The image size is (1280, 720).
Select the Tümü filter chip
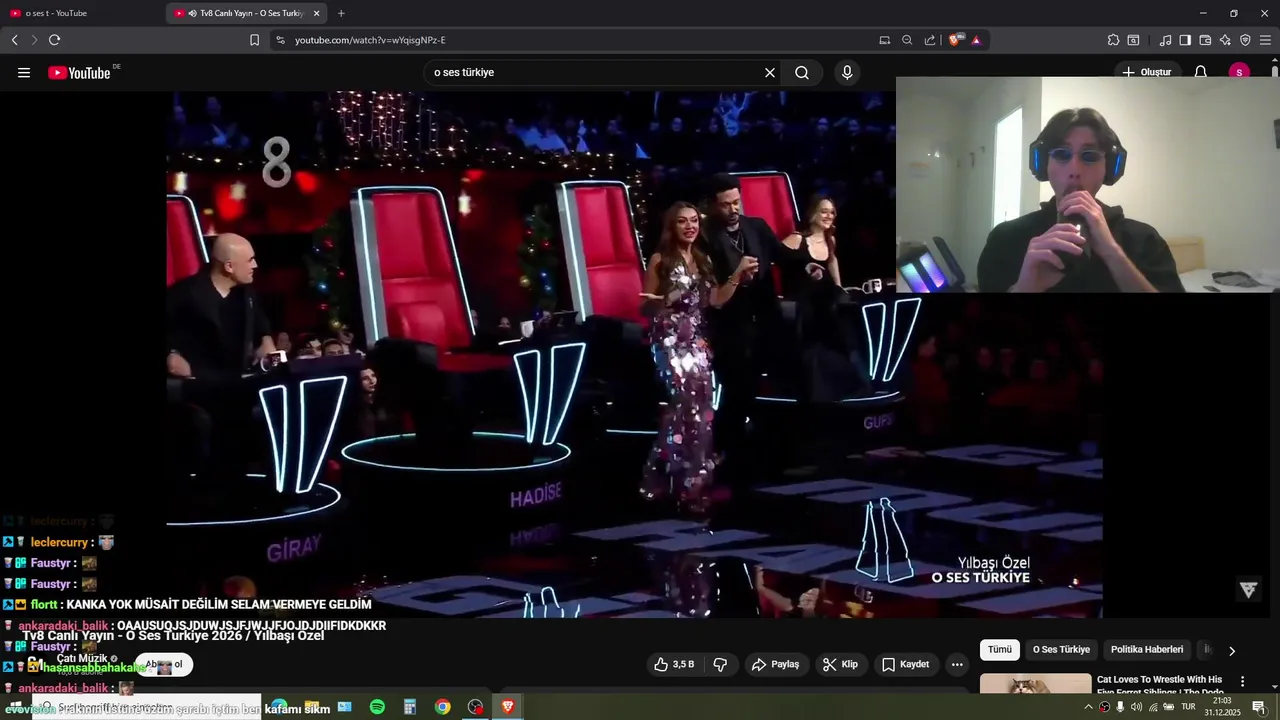(x=1000, y=650)
